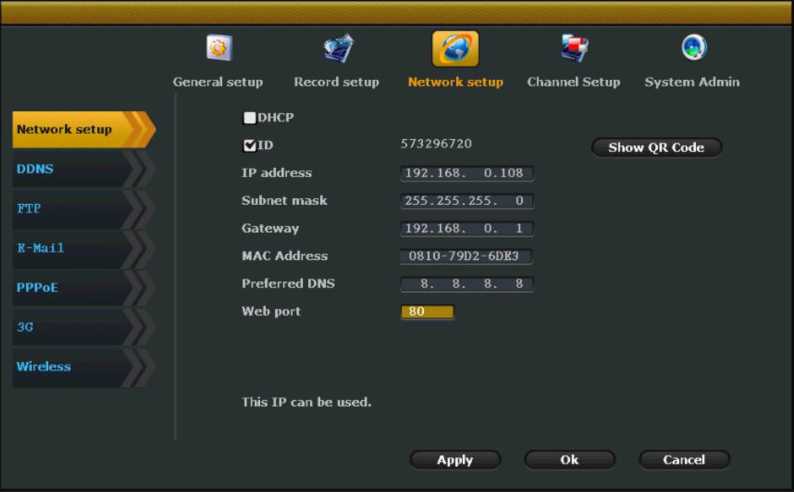Open Record setup icon
The image size is (794, 492).
[337, 48]
